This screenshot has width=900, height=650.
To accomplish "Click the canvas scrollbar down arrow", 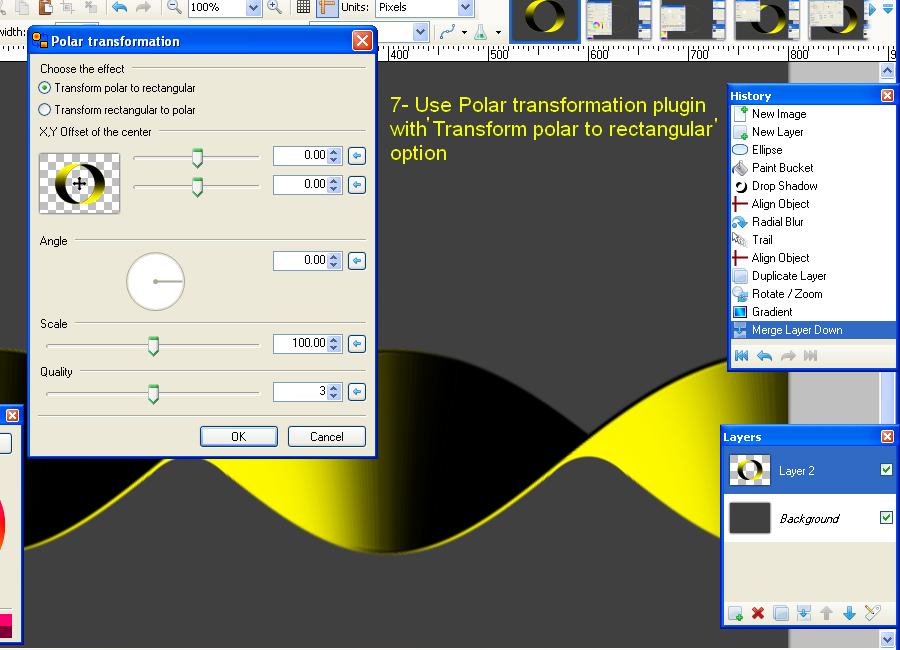I will [887, 639].
